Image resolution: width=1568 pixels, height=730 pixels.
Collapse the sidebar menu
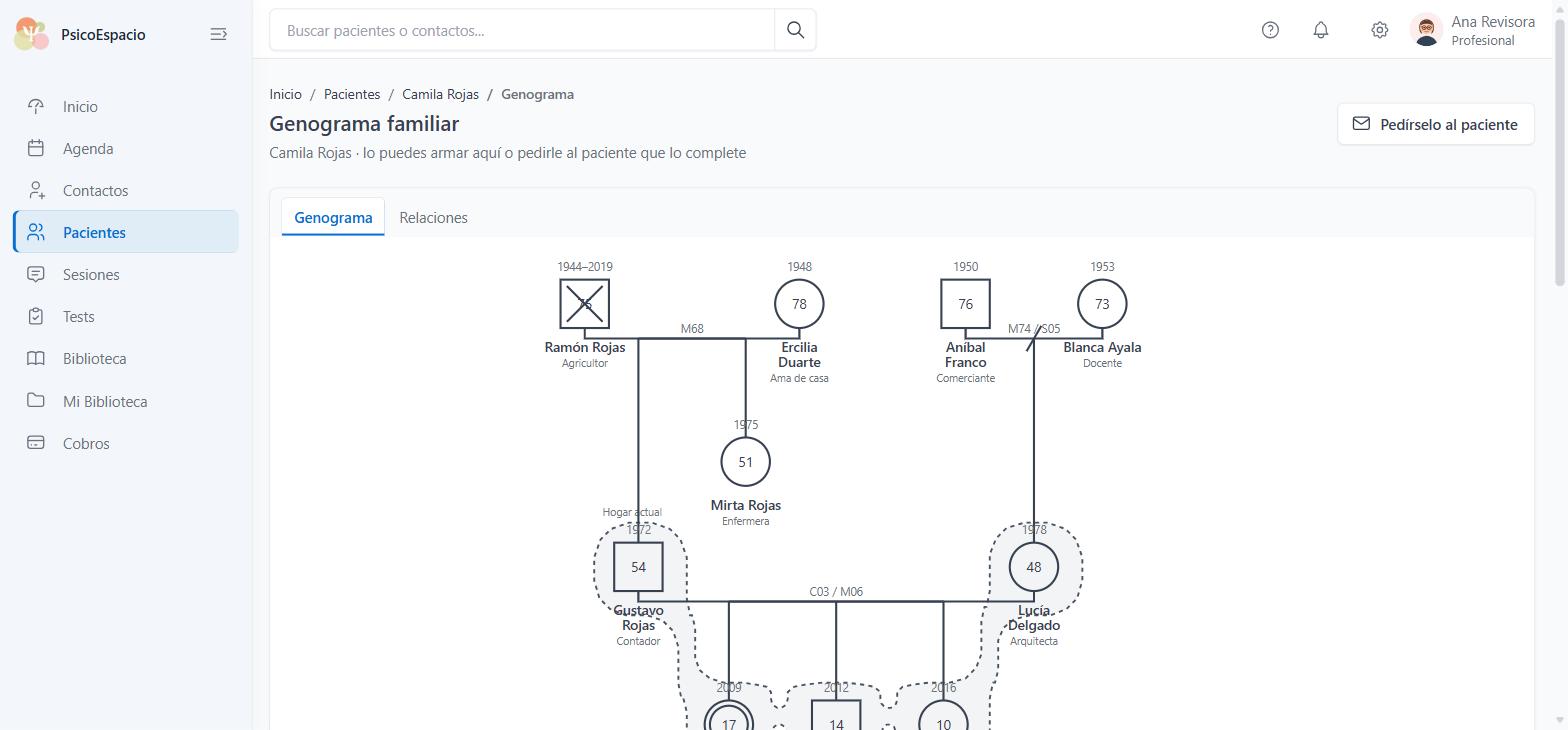pyautogui.click(x=218, y=34)
